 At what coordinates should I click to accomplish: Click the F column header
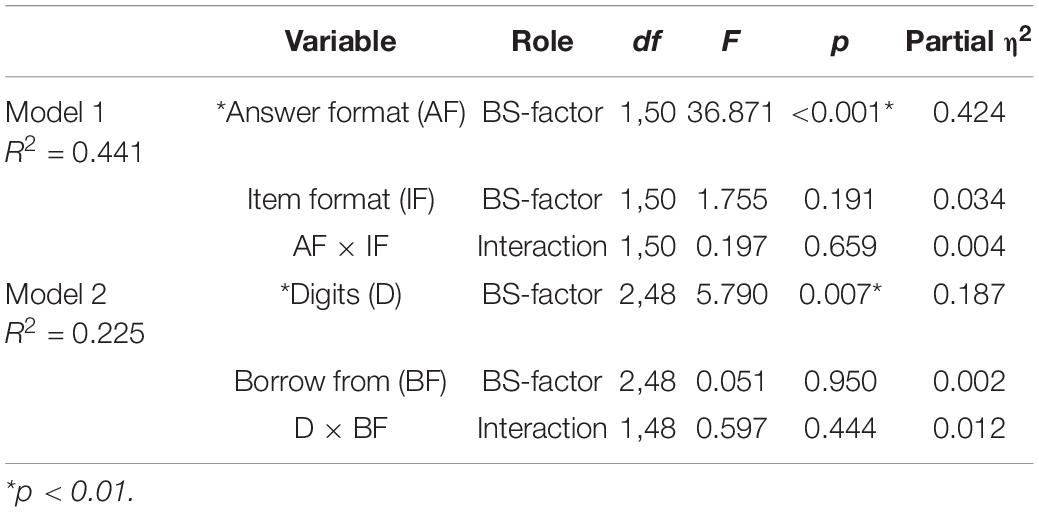click(730, 42)
